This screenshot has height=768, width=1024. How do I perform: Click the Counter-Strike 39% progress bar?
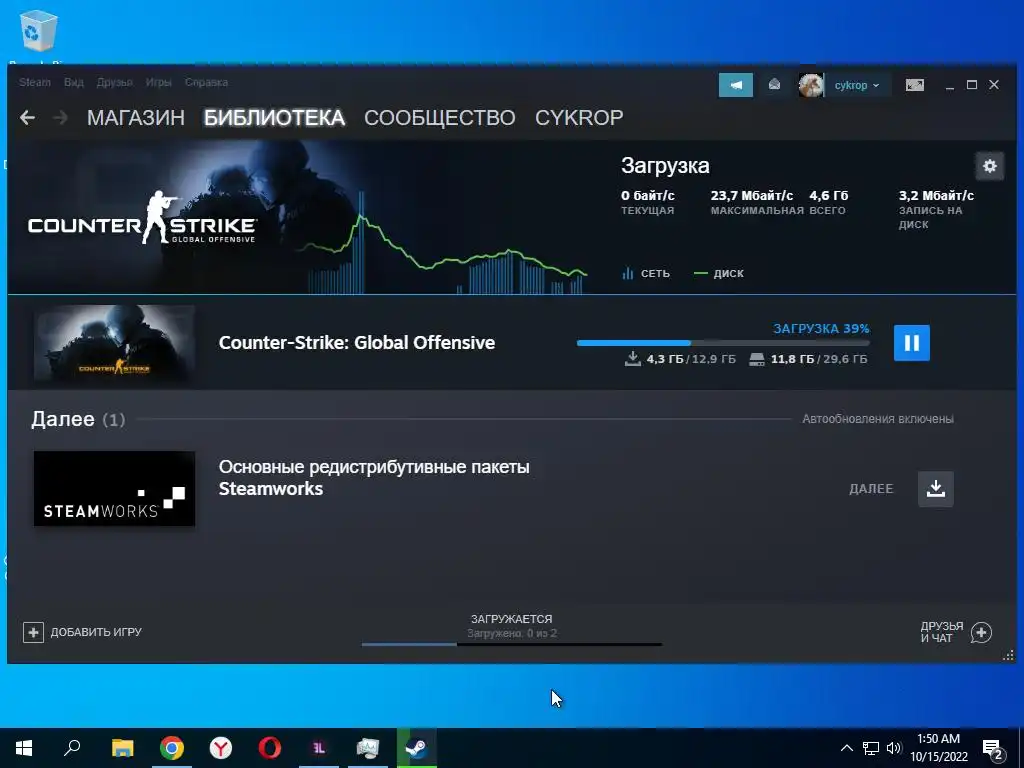click(723, 343)
